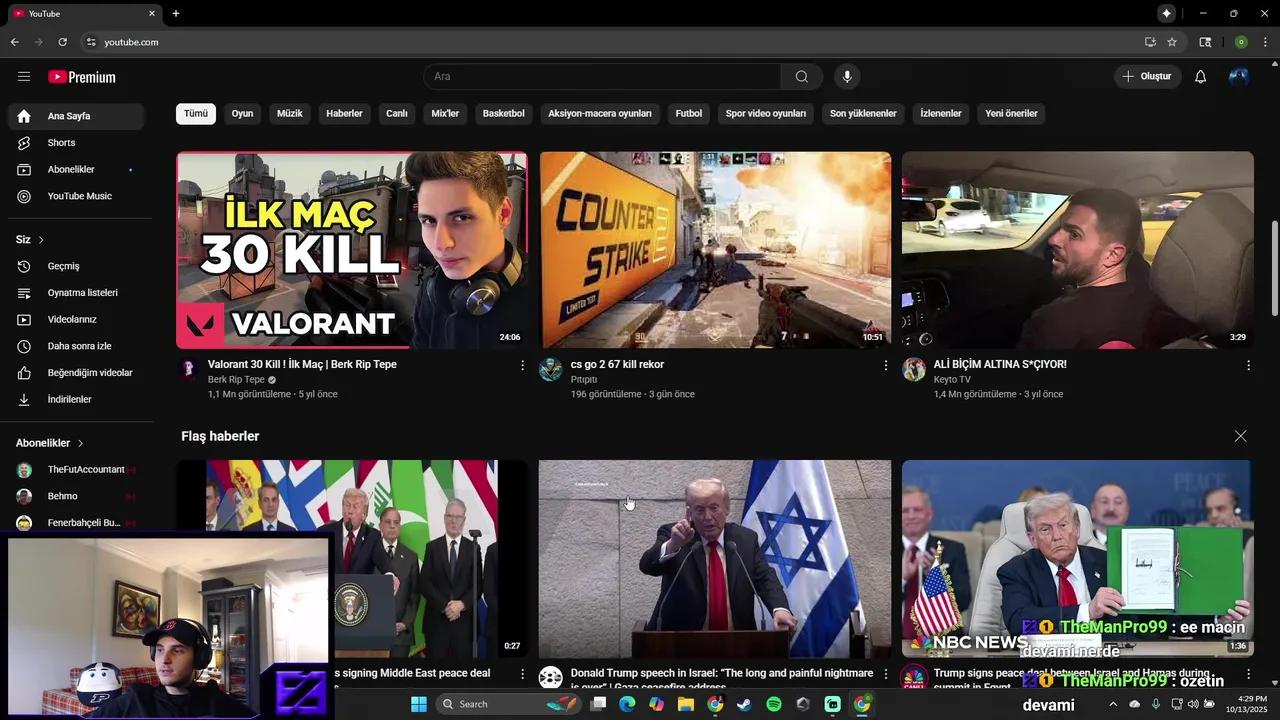Screen dimensions: 1280x720
Task: Open Shorts from the sidebar
Action: tap(76, 143)
